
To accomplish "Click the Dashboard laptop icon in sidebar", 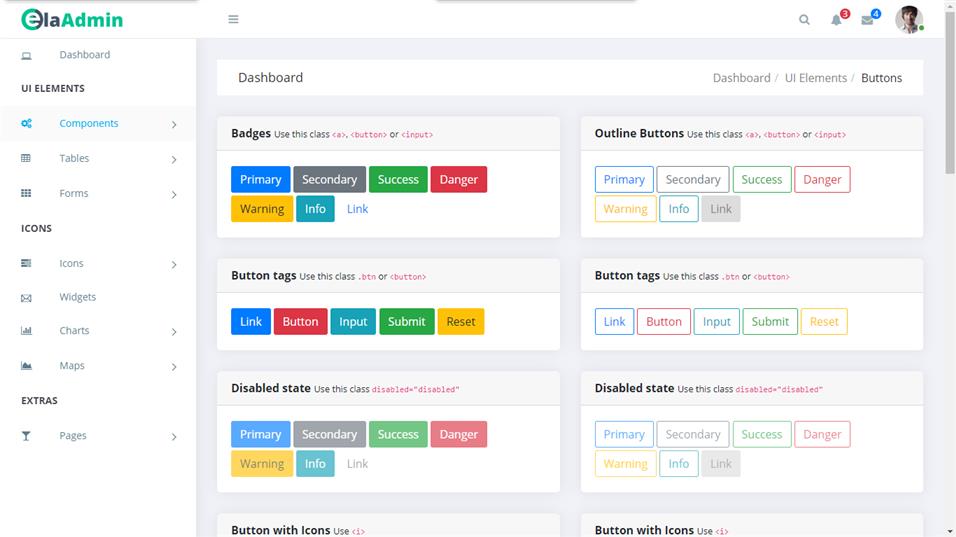I will pos(27,55).
